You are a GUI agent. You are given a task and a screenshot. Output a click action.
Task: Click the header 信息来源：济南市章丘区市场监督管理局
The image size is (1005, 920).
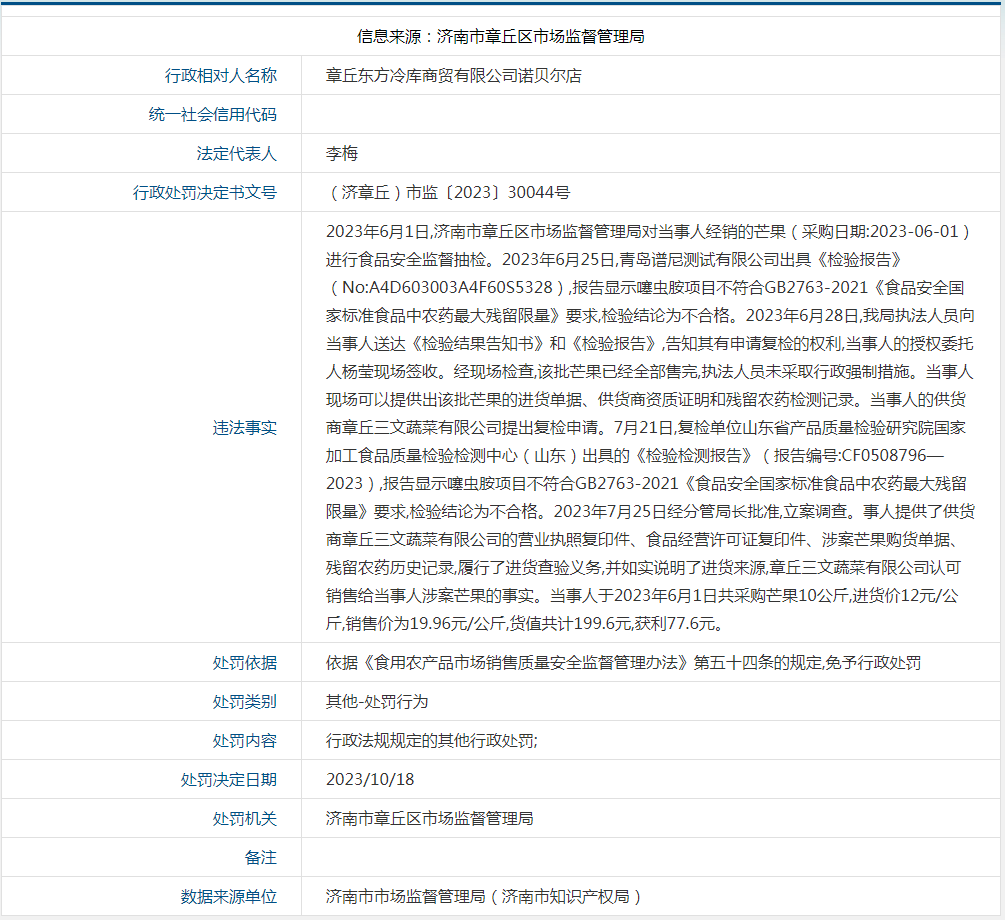501,37
